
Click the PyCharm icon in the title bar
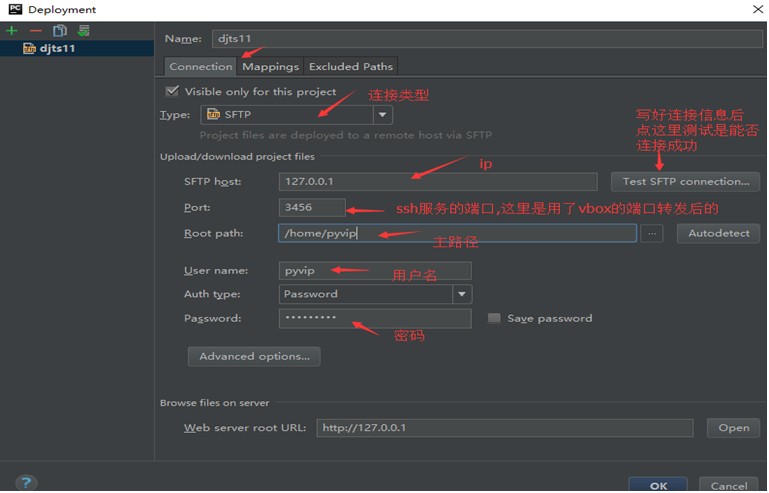click(x=15, y=9)
